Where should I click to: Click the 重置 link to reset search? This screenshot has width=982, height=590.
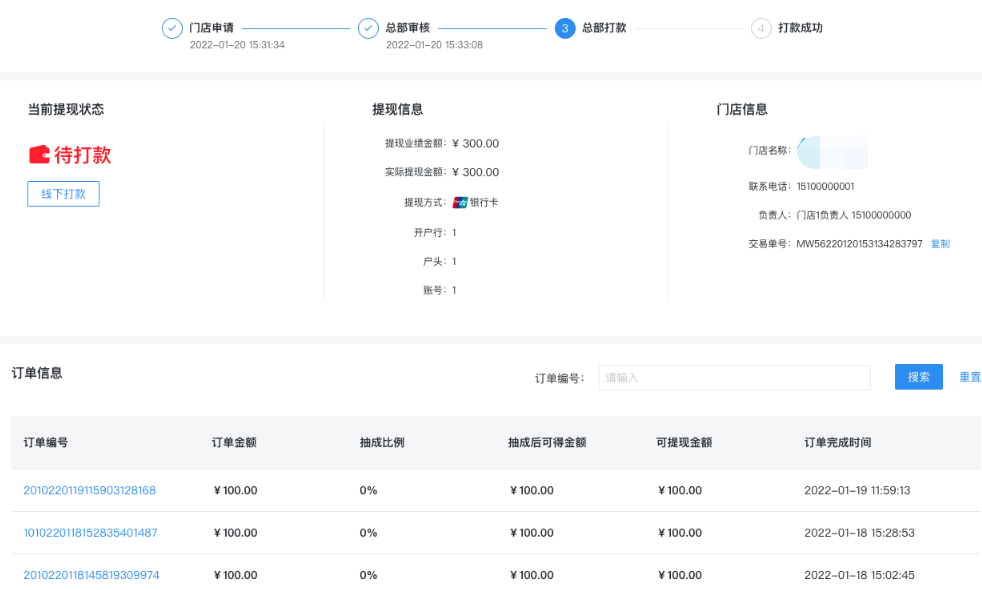[969, 377]
